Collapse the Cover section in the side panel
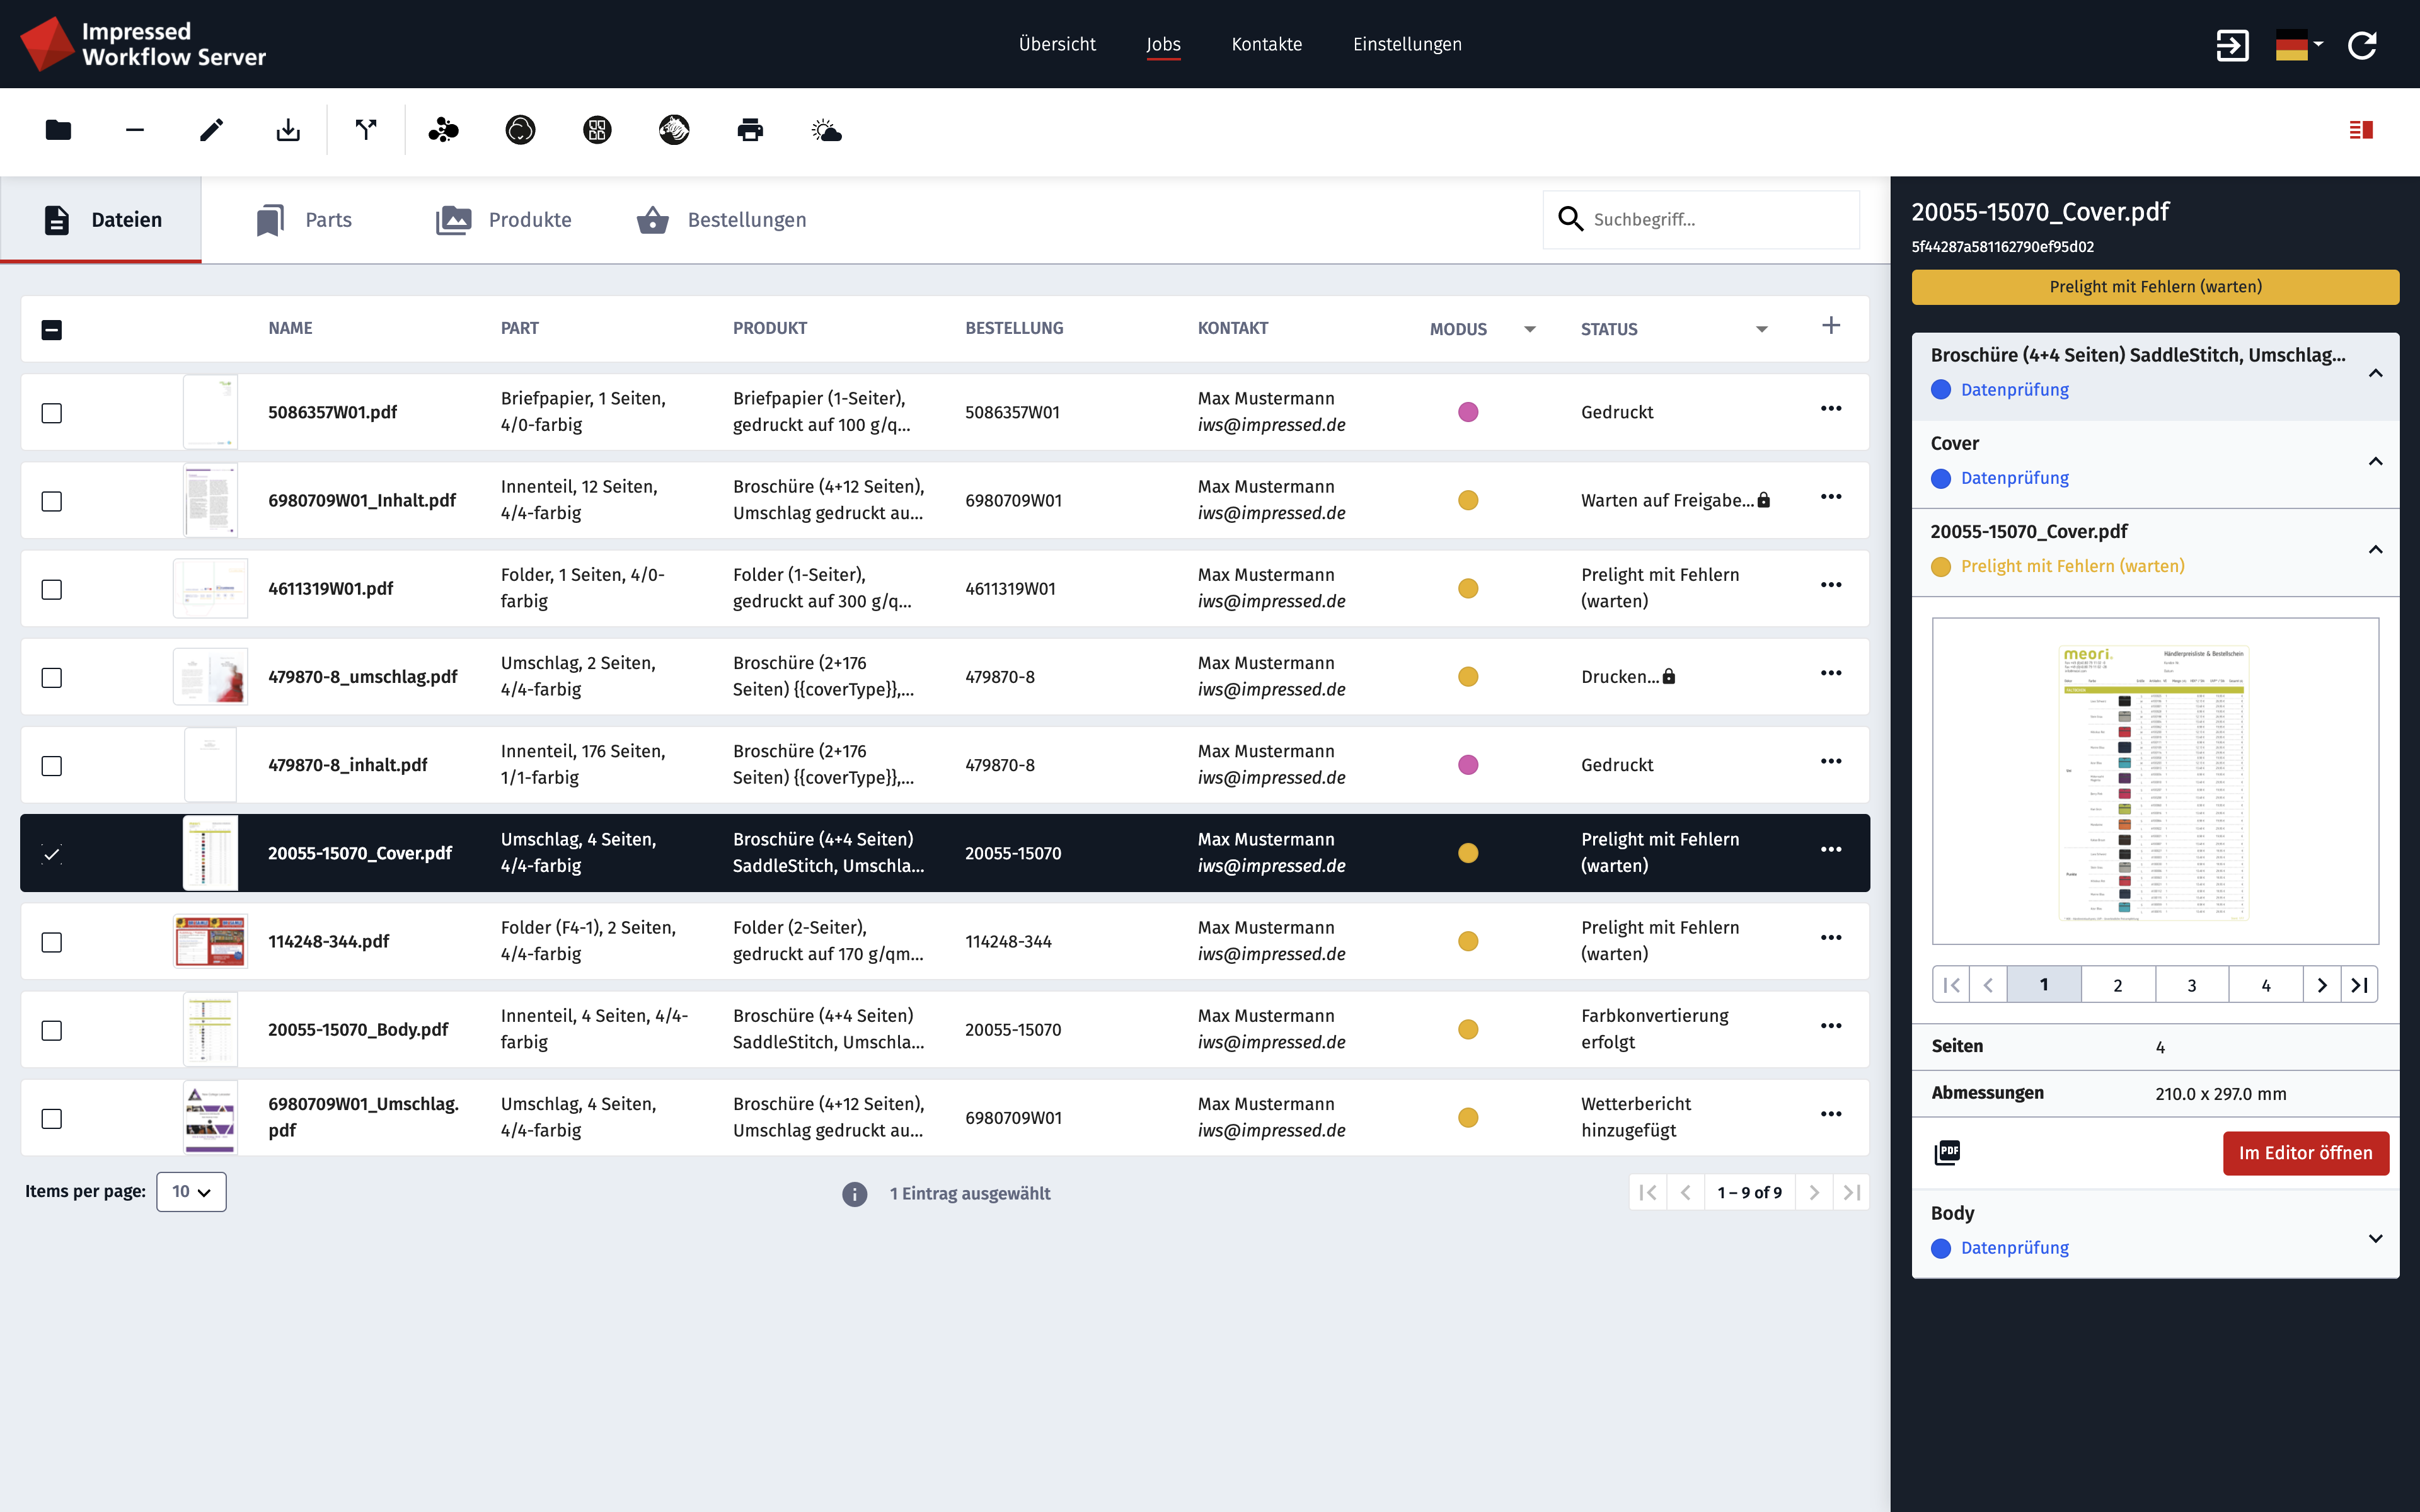2420x1512 pixels. (x=2376, y=461)
